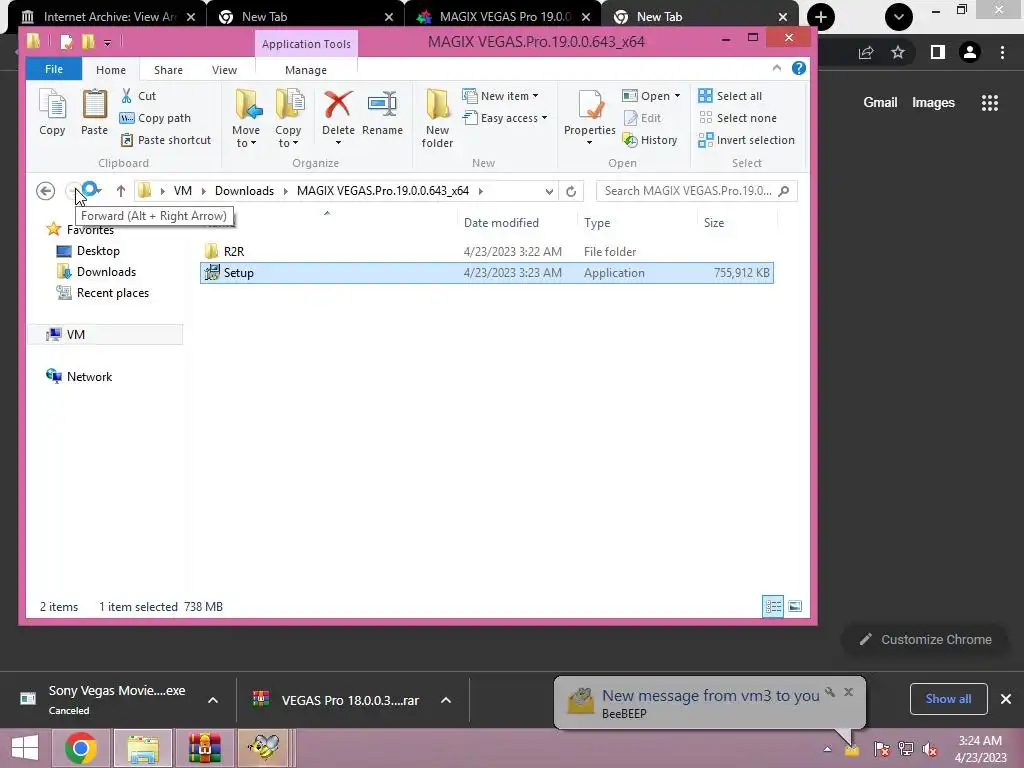Open Gmail link
Viewport: 1024px width, 768px height.
(x=880, y=103)
